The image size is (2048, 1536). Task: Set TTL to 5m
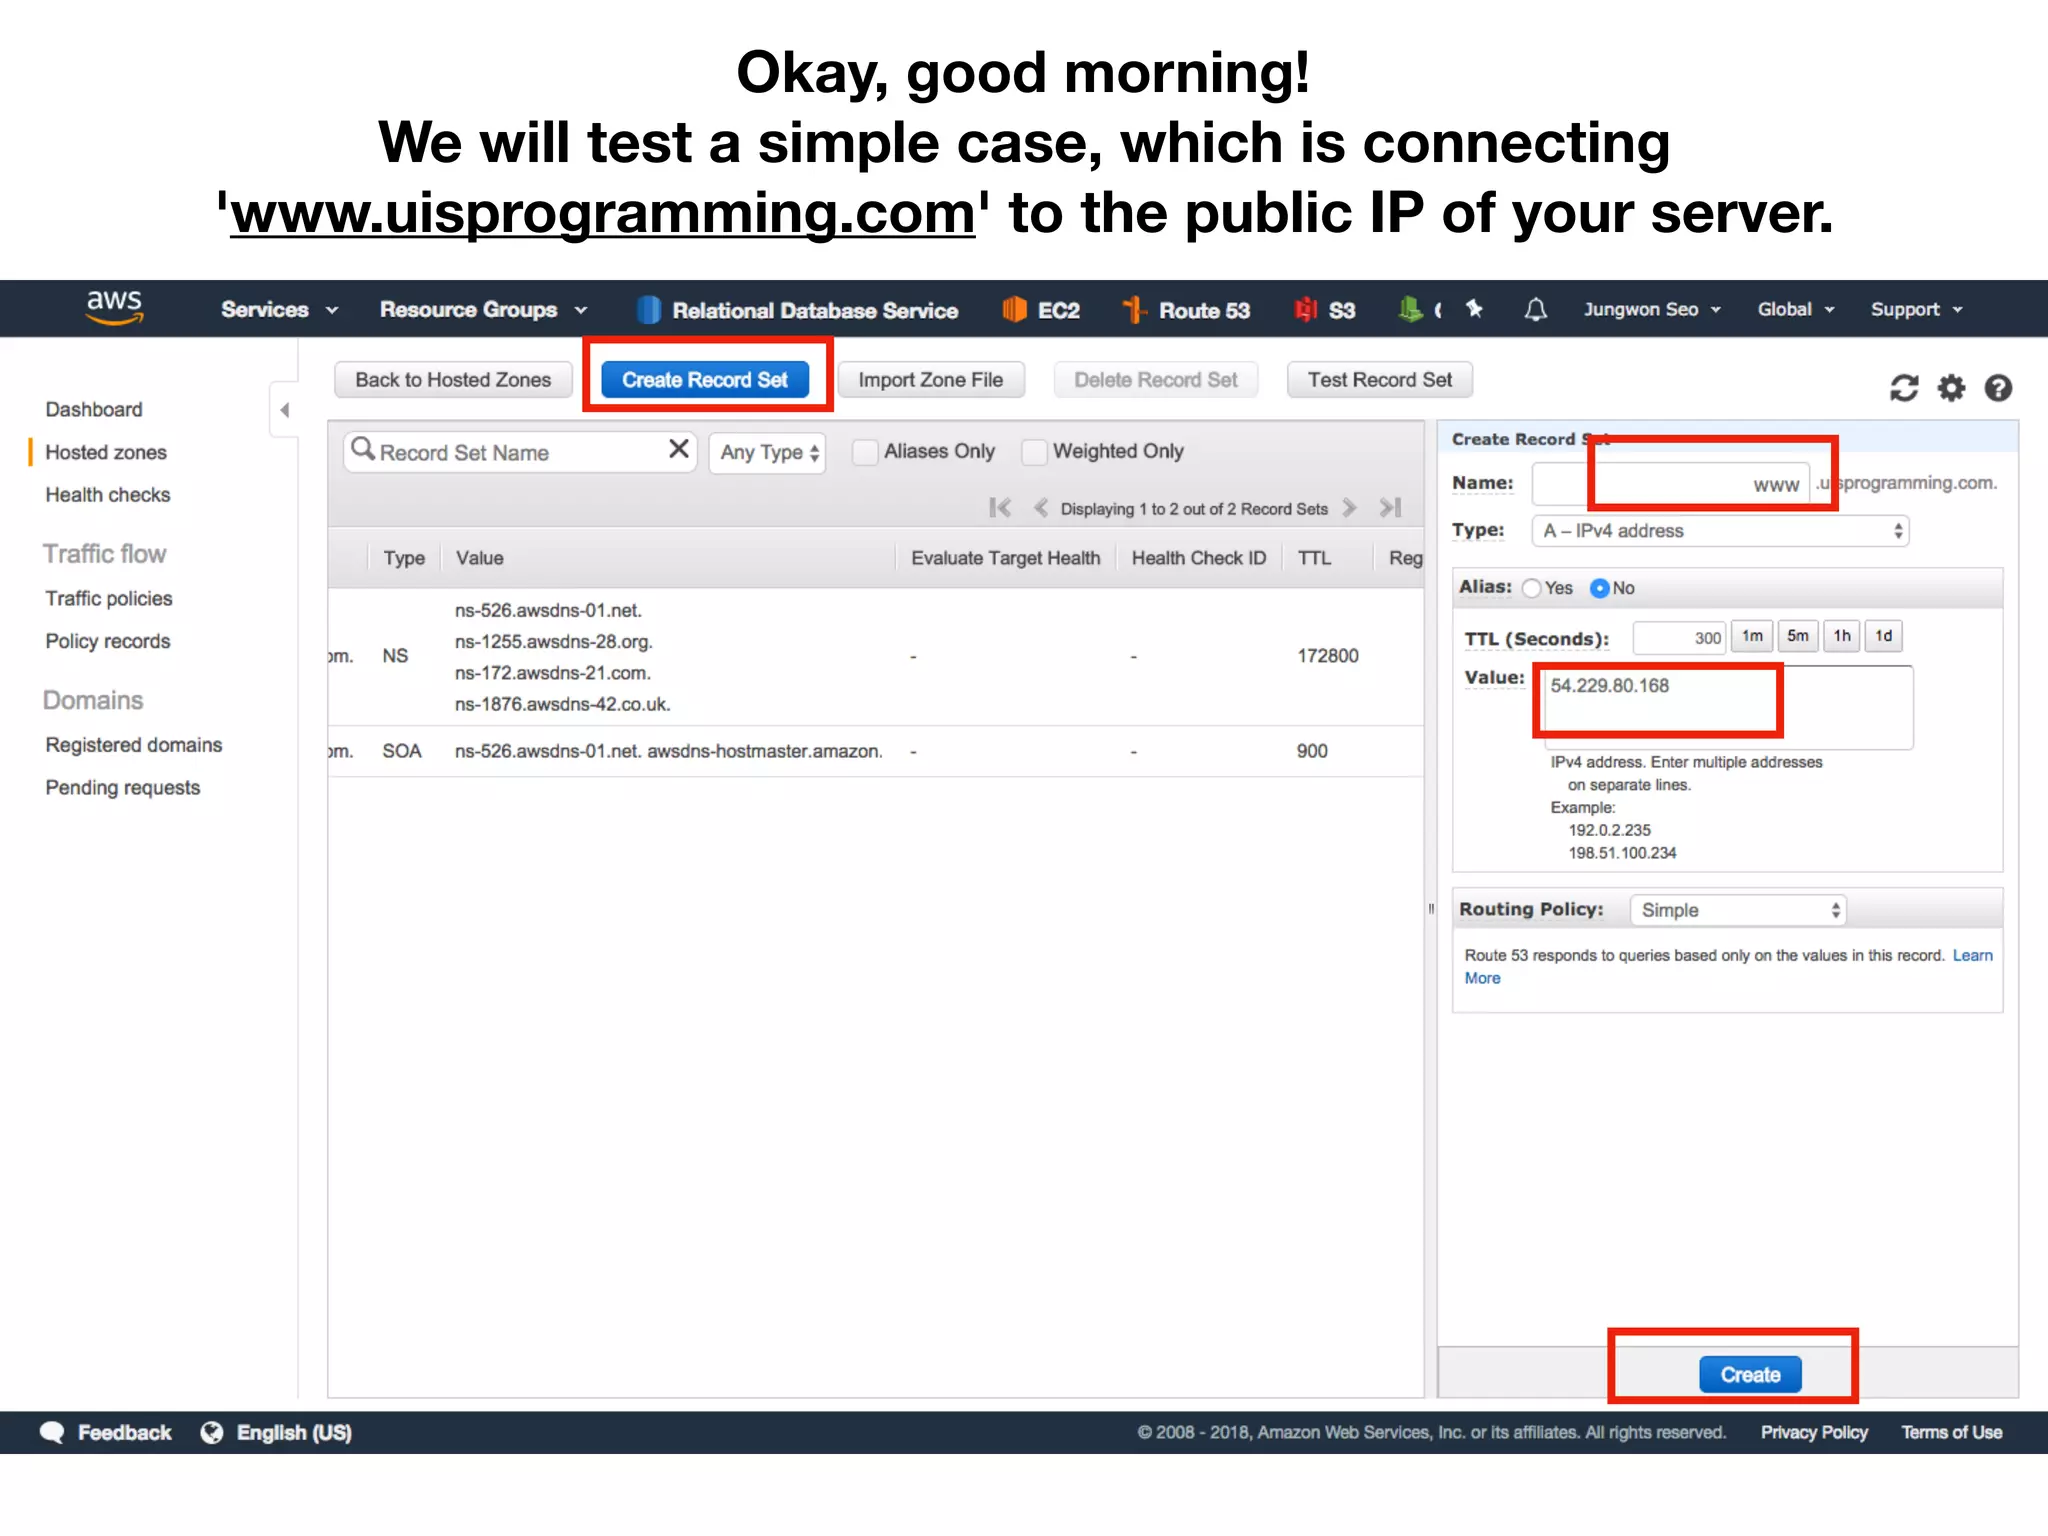[1798, 636]
